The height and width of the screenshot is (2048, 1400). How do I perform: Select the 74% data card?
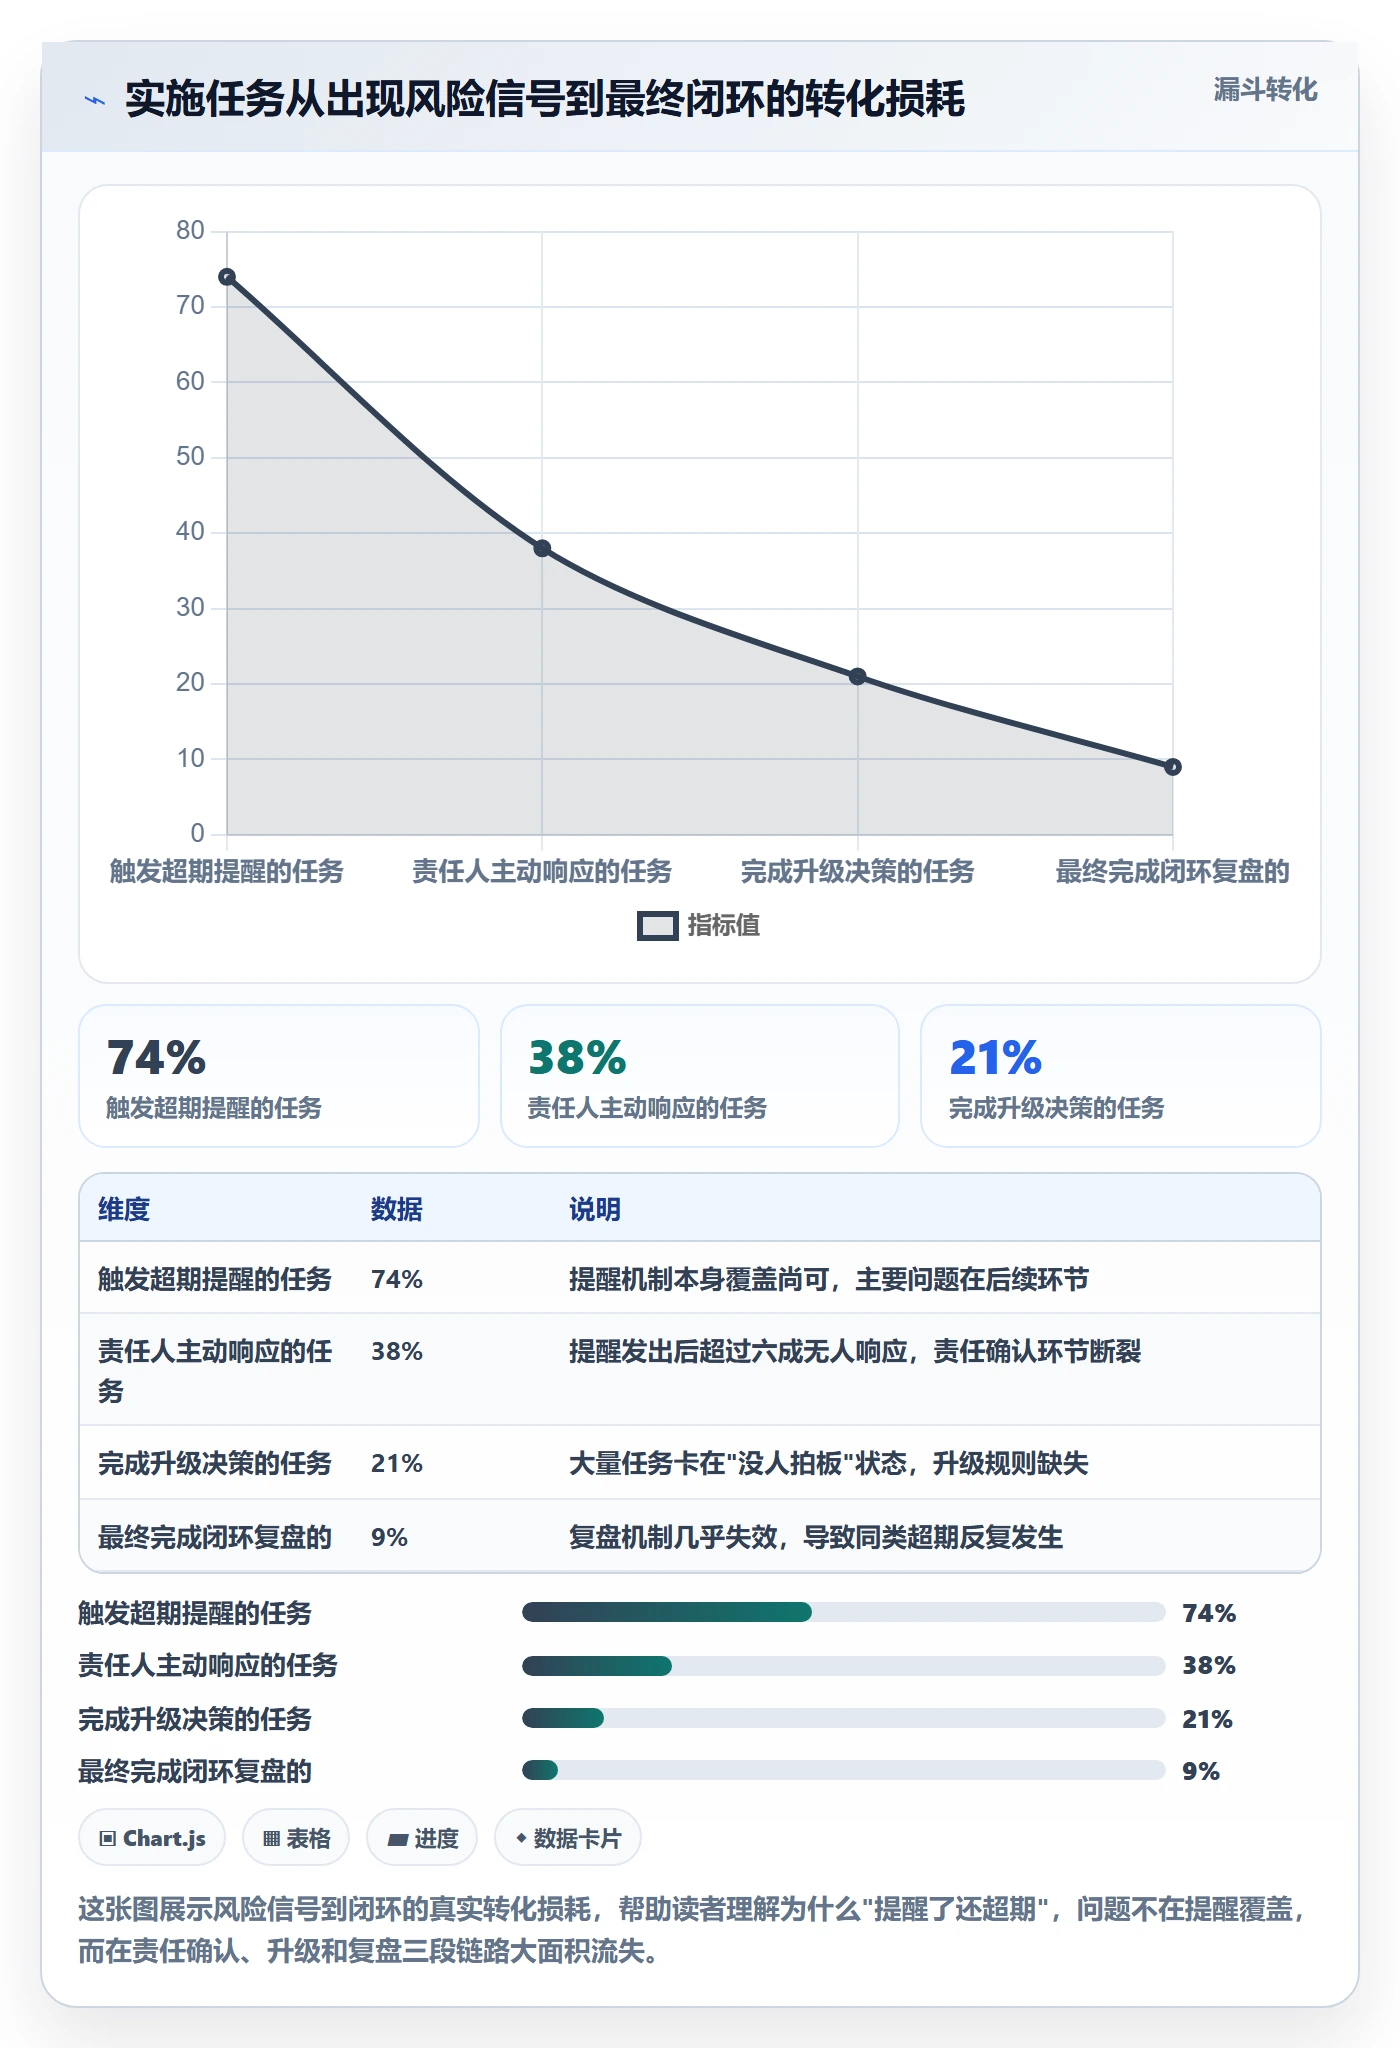click(279, 1076)
